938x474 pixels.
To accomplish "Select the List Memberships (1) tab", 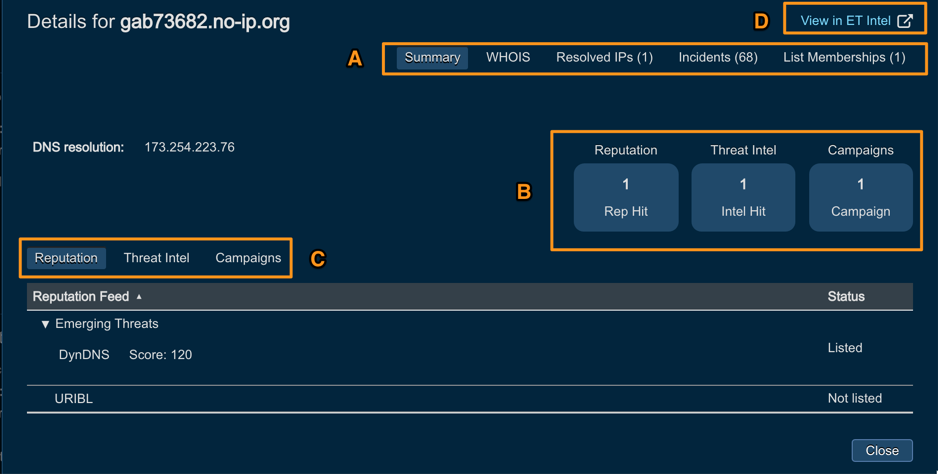I will [x=844, y=58].
